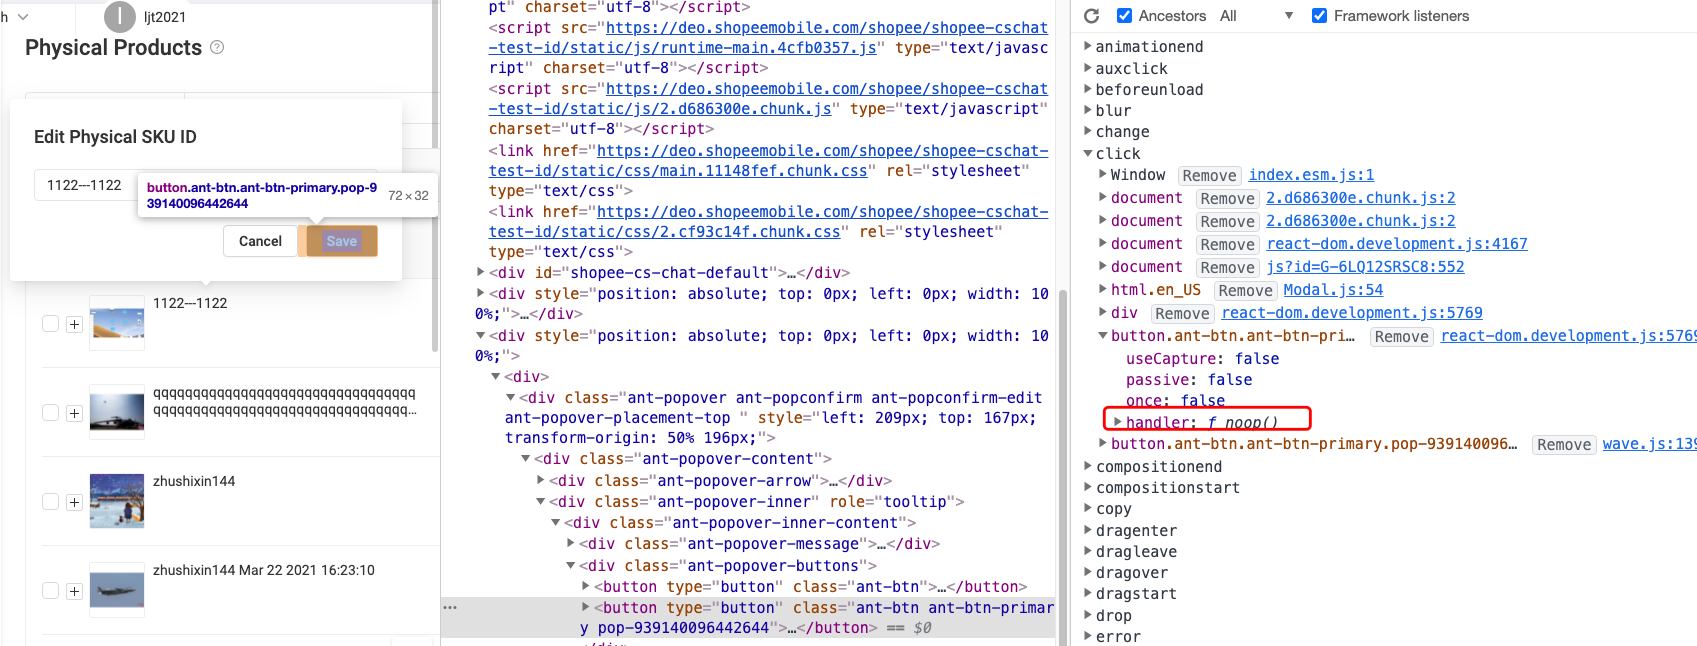
Task: Collapse the ant-popover-content div node
Action: (x=526, y=458)
